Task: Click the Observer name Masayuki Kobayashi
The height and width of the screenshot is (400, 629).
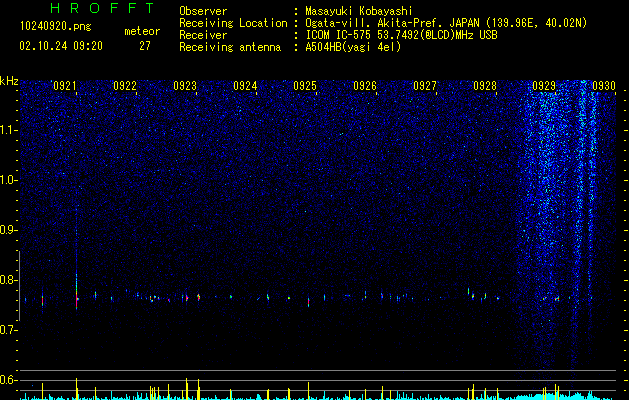Action: tap(359, 11)
